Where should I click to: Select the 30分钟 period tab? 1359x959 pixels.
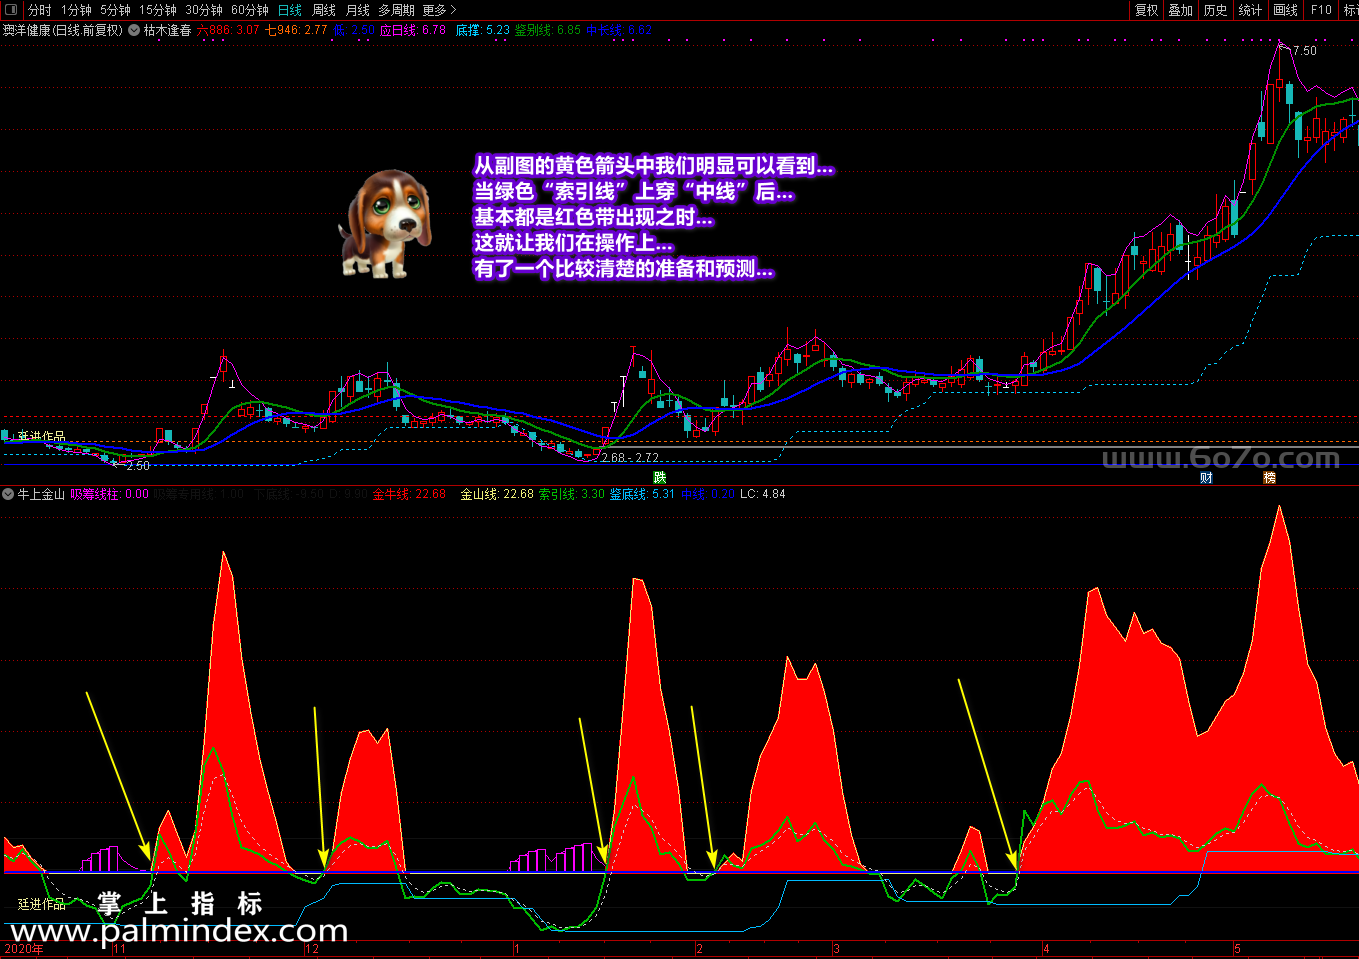[203, 10]
